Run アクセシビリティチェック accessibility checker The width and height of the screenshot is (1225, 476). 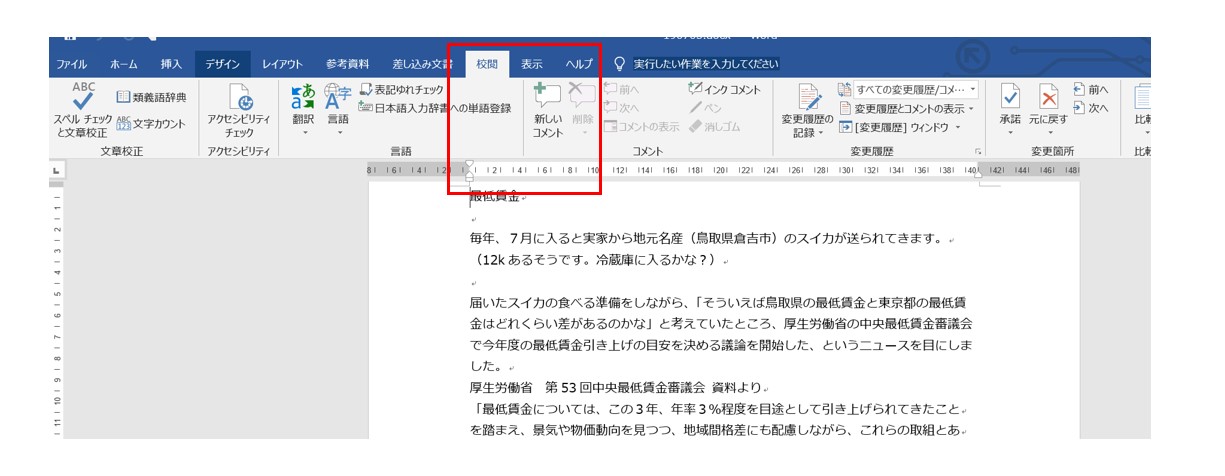pos(239,111)
